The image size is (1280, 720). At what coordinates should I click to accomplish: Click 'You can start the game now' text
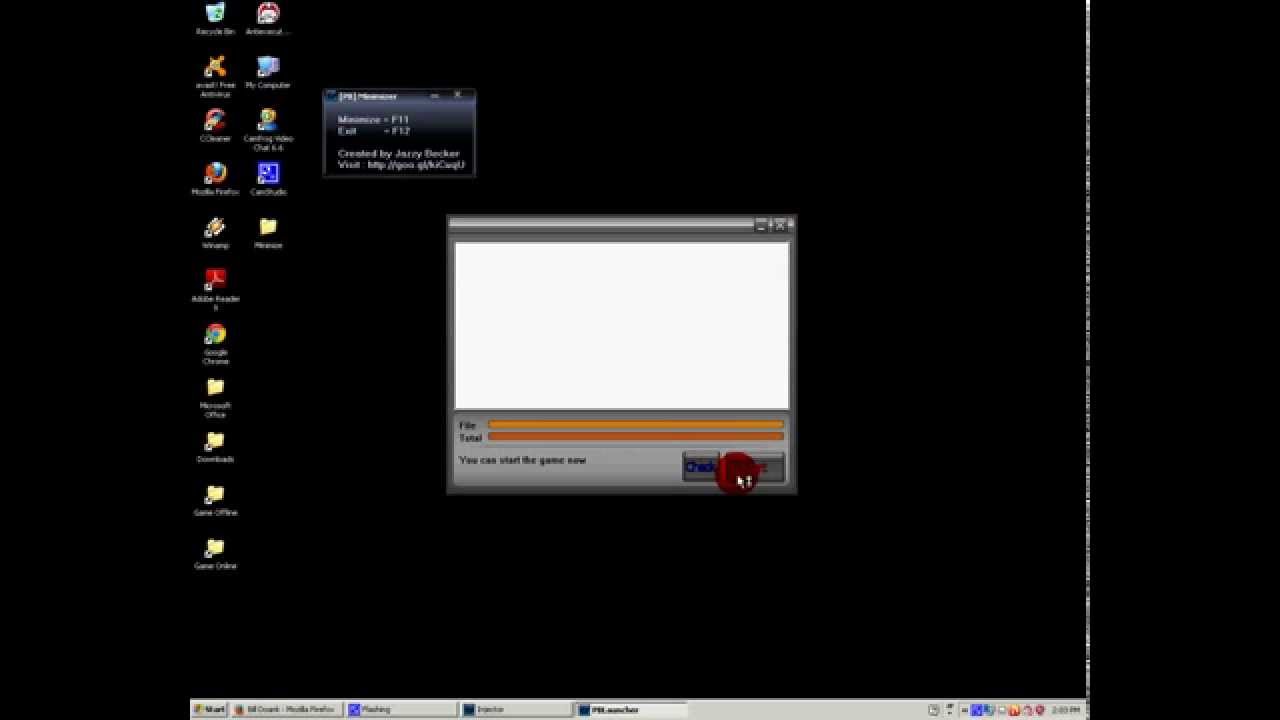(522, 460)
